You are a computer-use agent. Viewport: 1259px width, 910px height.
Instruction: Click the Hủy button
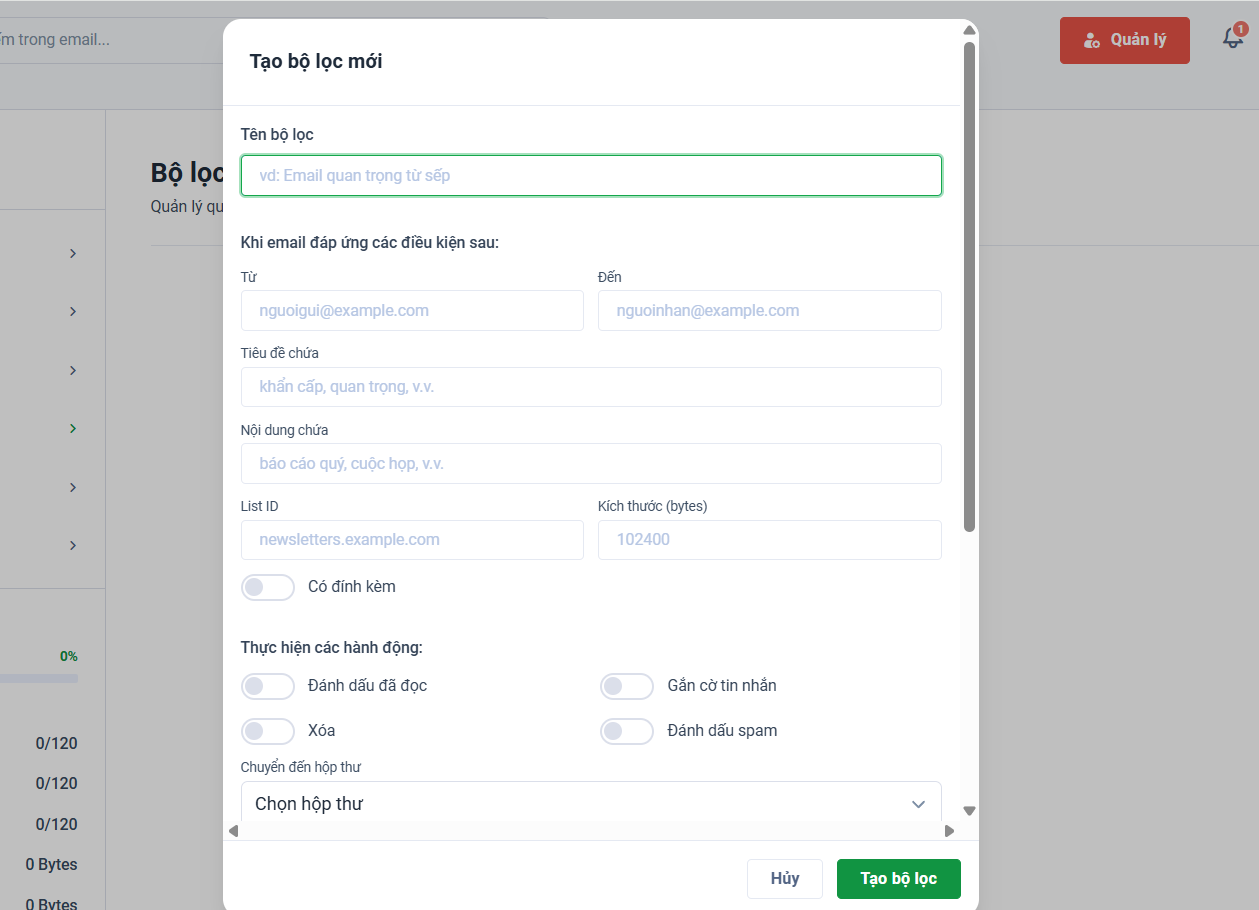pos(785,879)
